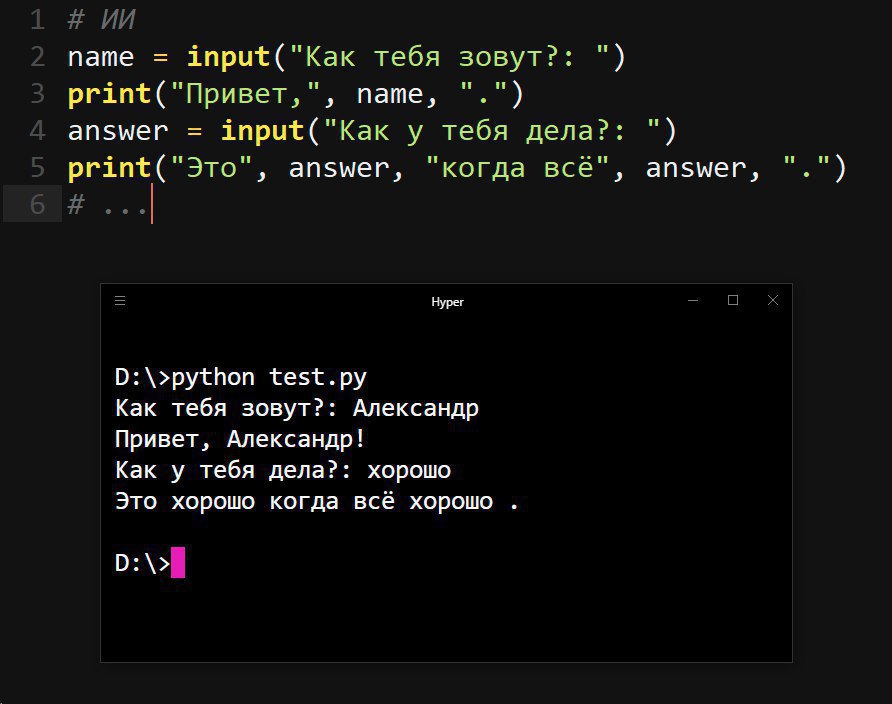Click the Hyper window title
This screenshot has height=704, width=892.
tap(447, 302)
